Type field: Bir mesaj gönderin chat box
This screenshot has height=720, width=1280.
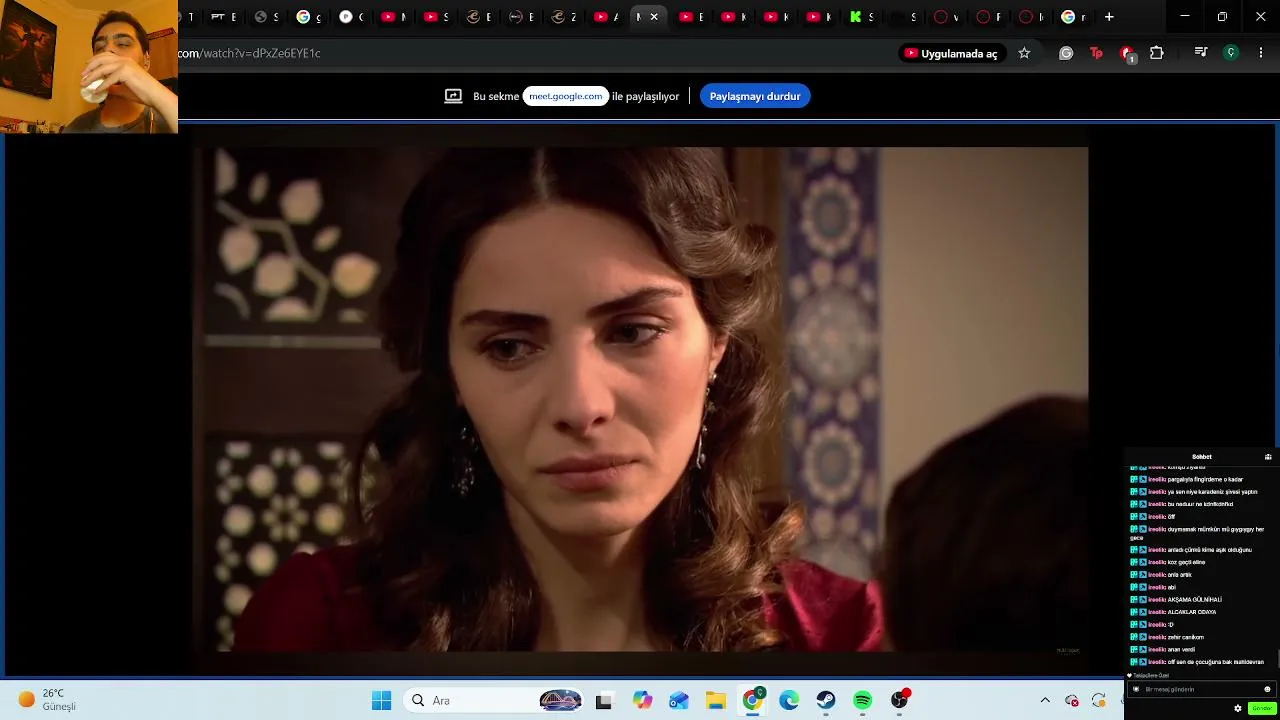tap(1200, 689)
